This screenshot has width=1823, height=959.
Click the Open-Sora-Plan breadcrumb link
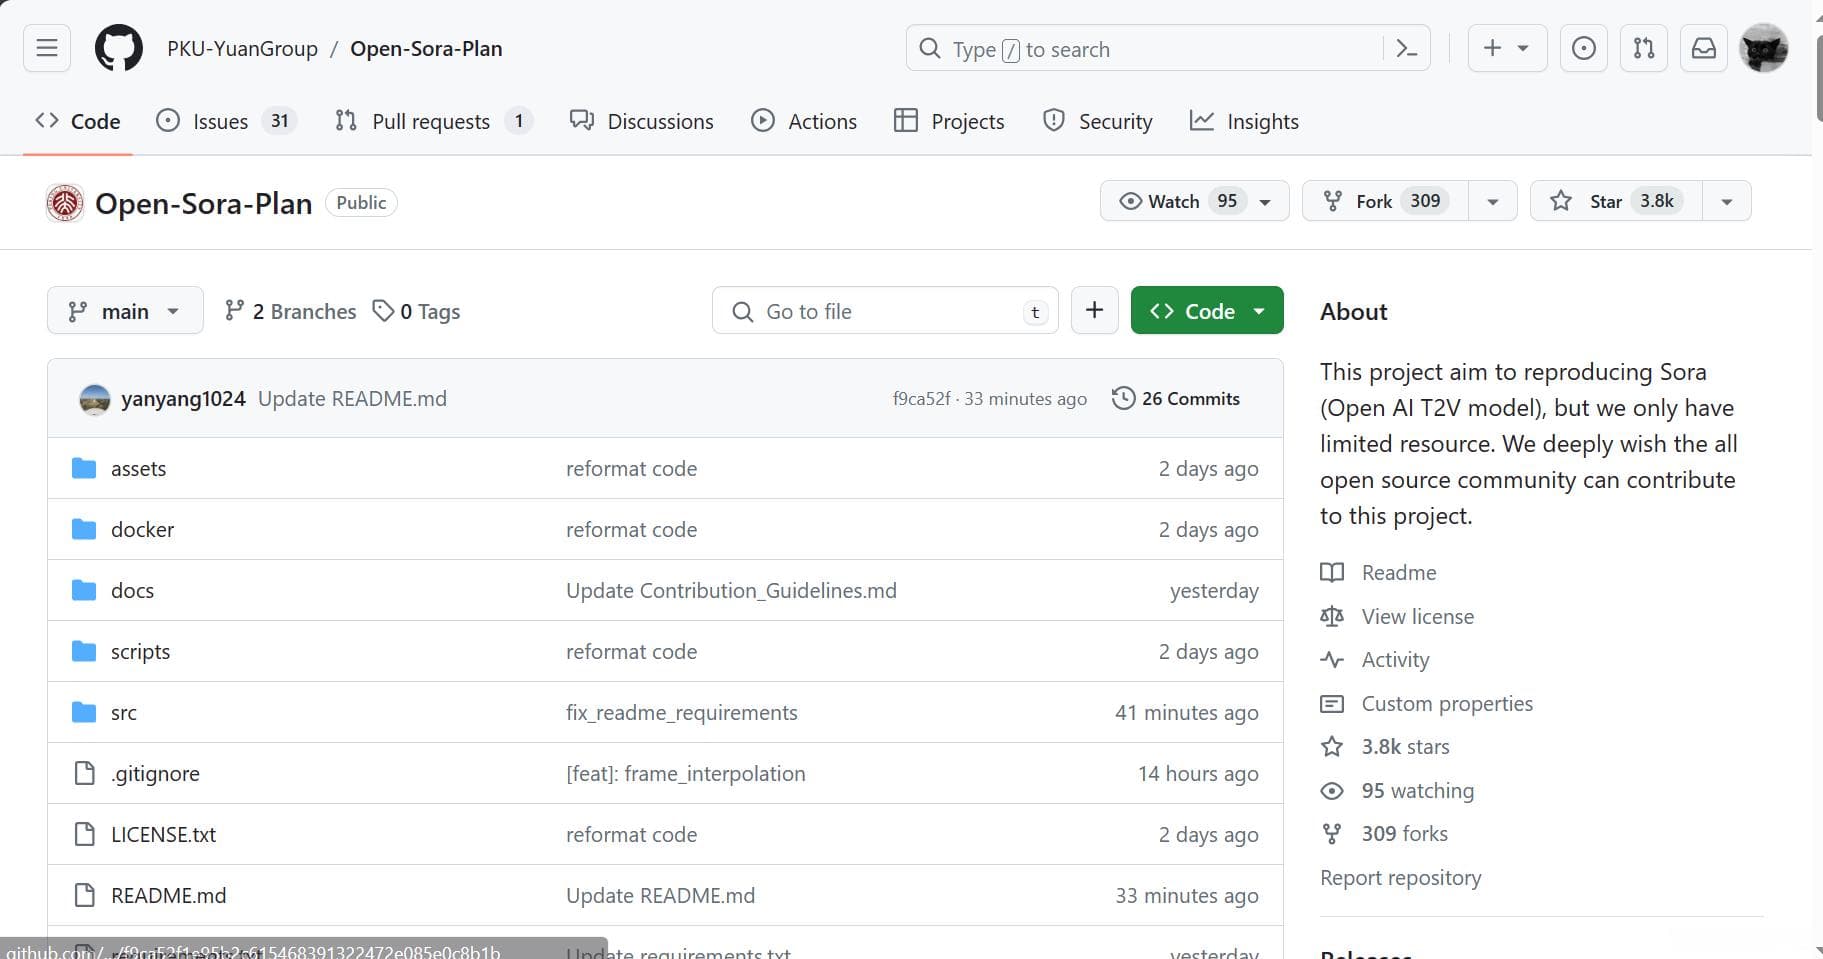426,48
